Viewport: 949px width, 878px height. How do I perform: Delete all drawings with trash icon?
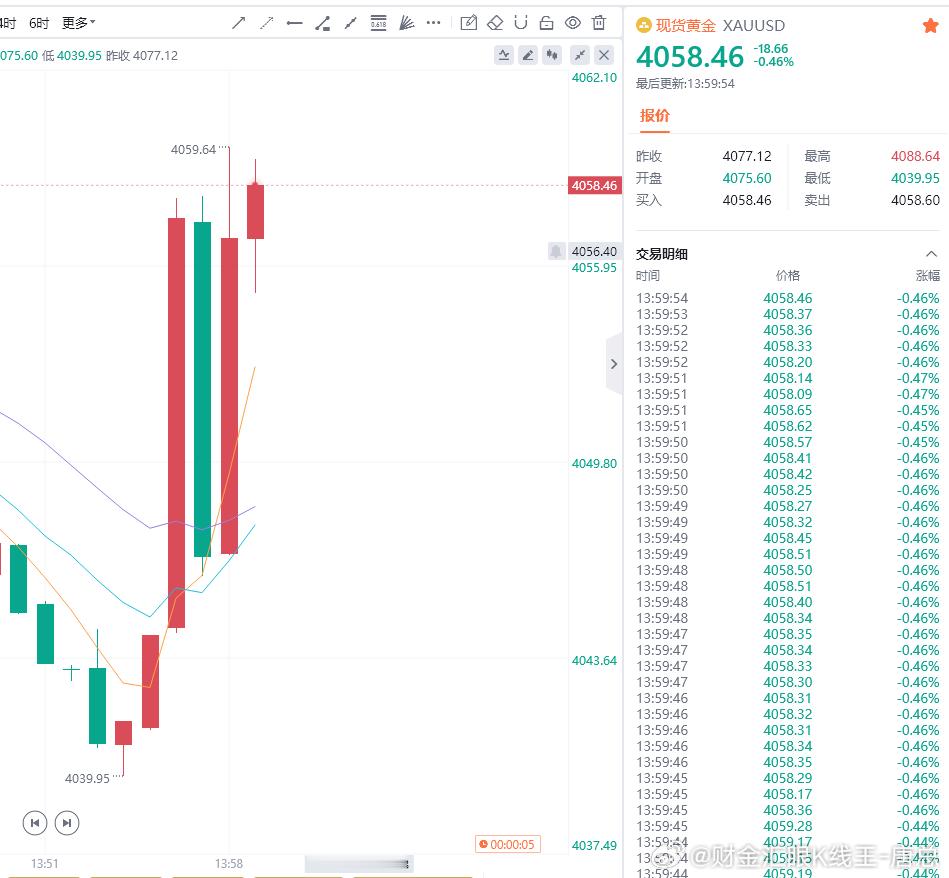[599, 22]
